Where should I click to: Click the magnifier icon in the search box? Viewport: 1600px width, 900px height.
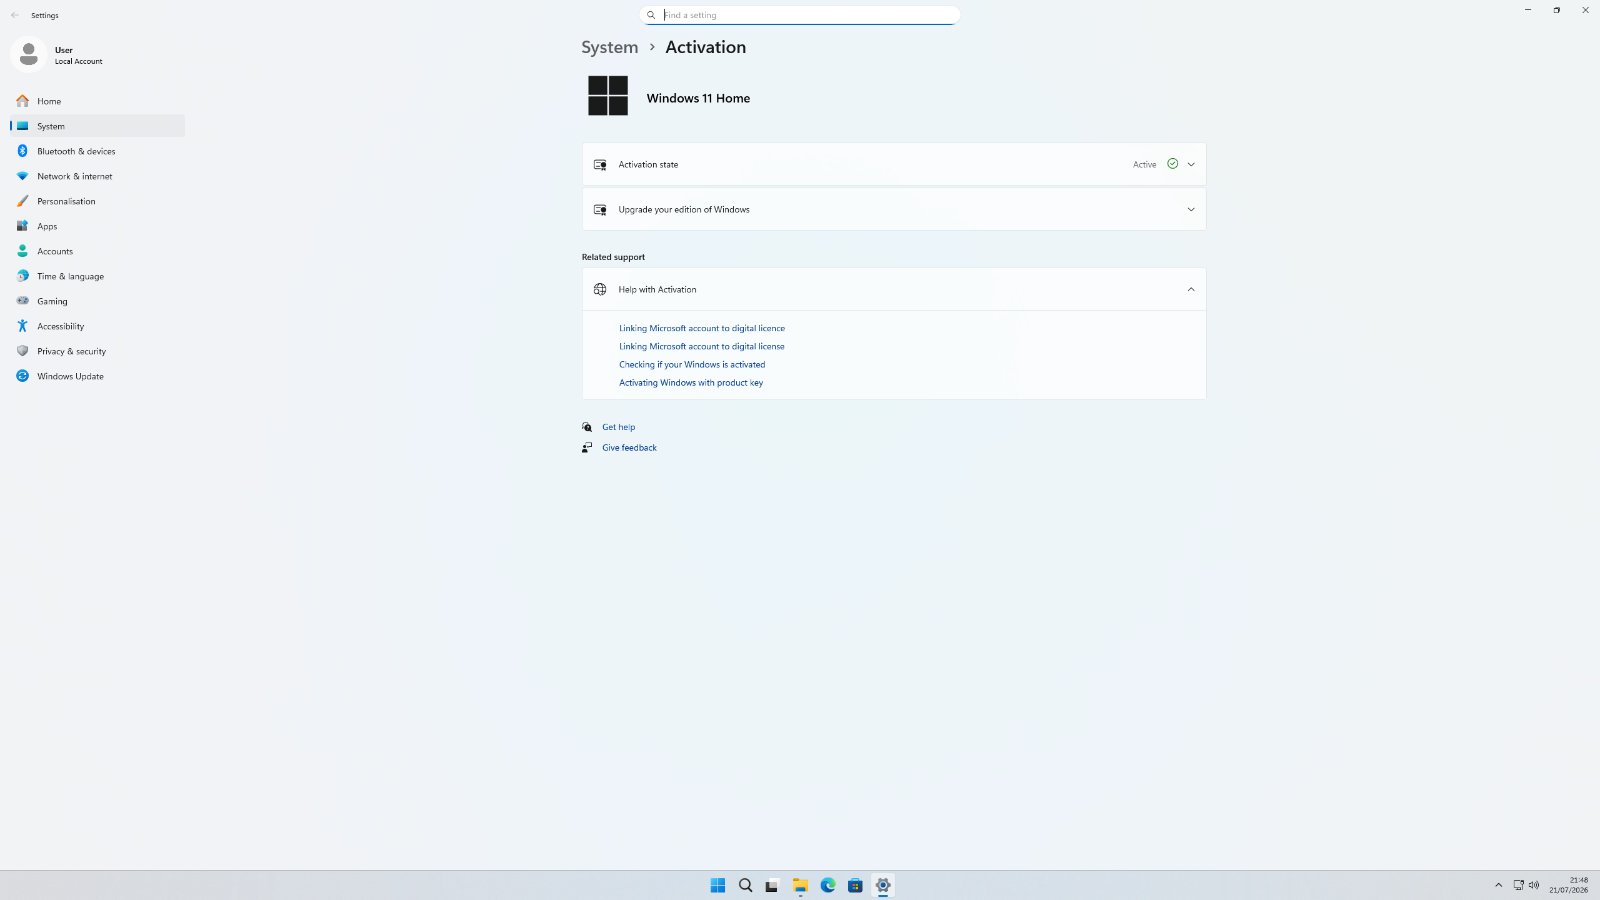pyautogui.click(x=651, y=15)
